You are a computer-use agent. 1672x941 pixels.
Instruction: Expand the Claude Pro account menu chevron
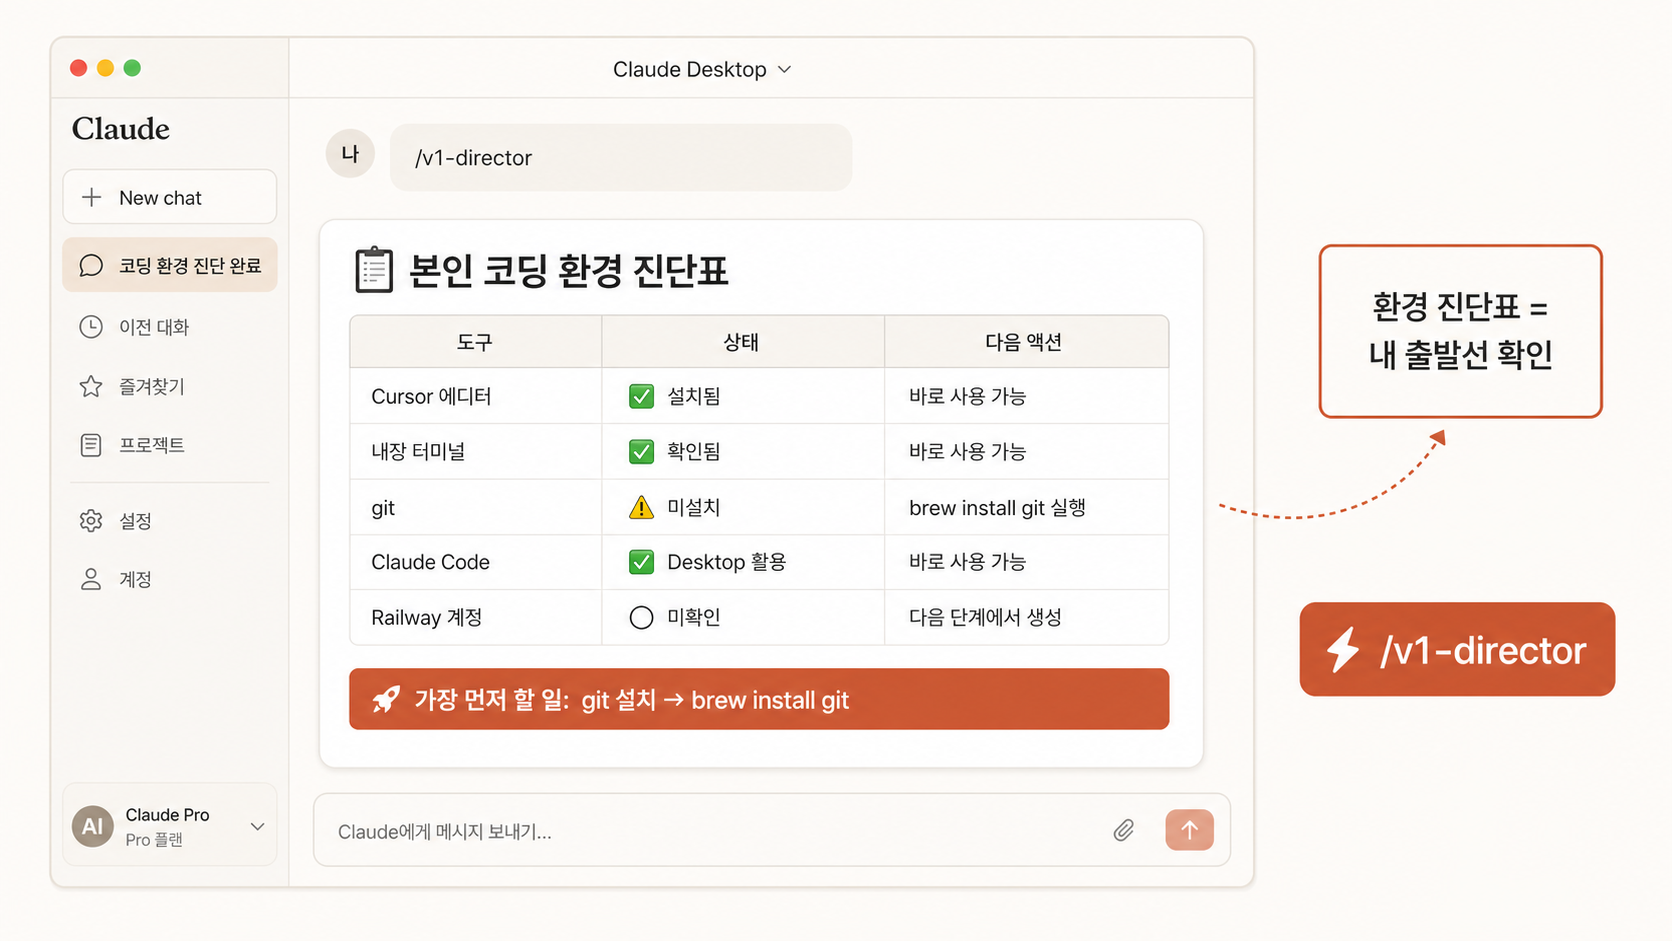coord(257,826)
